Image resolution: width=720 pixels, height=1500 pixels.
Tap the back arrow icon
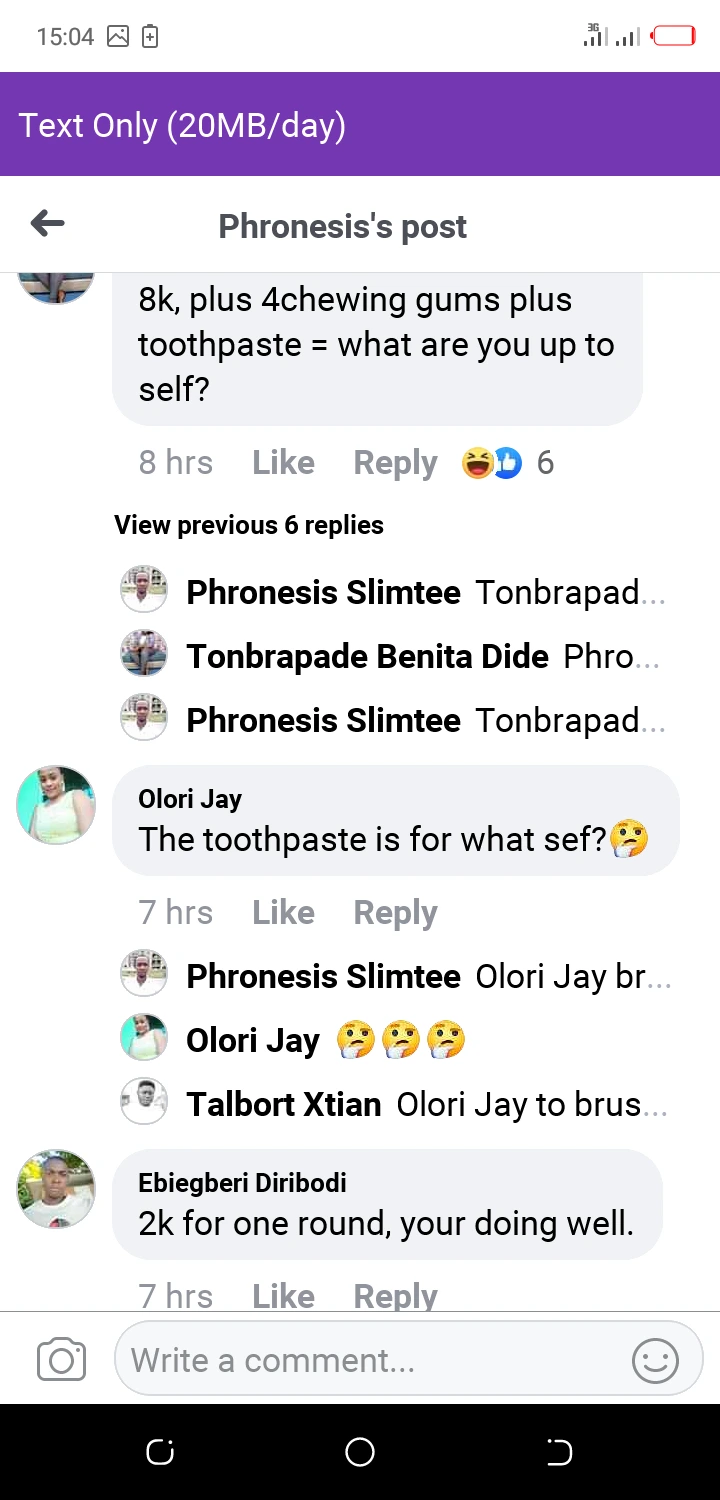click(48, 224)
